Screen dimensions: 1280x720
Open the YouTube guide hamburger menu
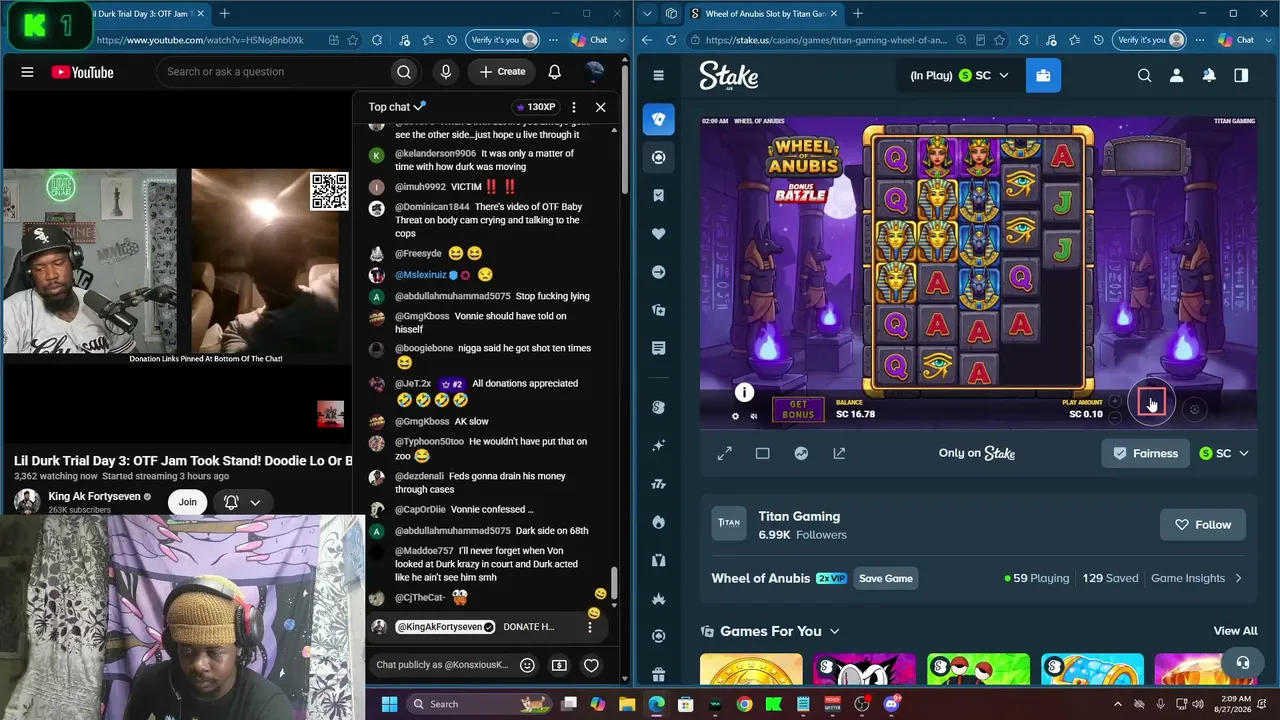[x=27, y=72]
